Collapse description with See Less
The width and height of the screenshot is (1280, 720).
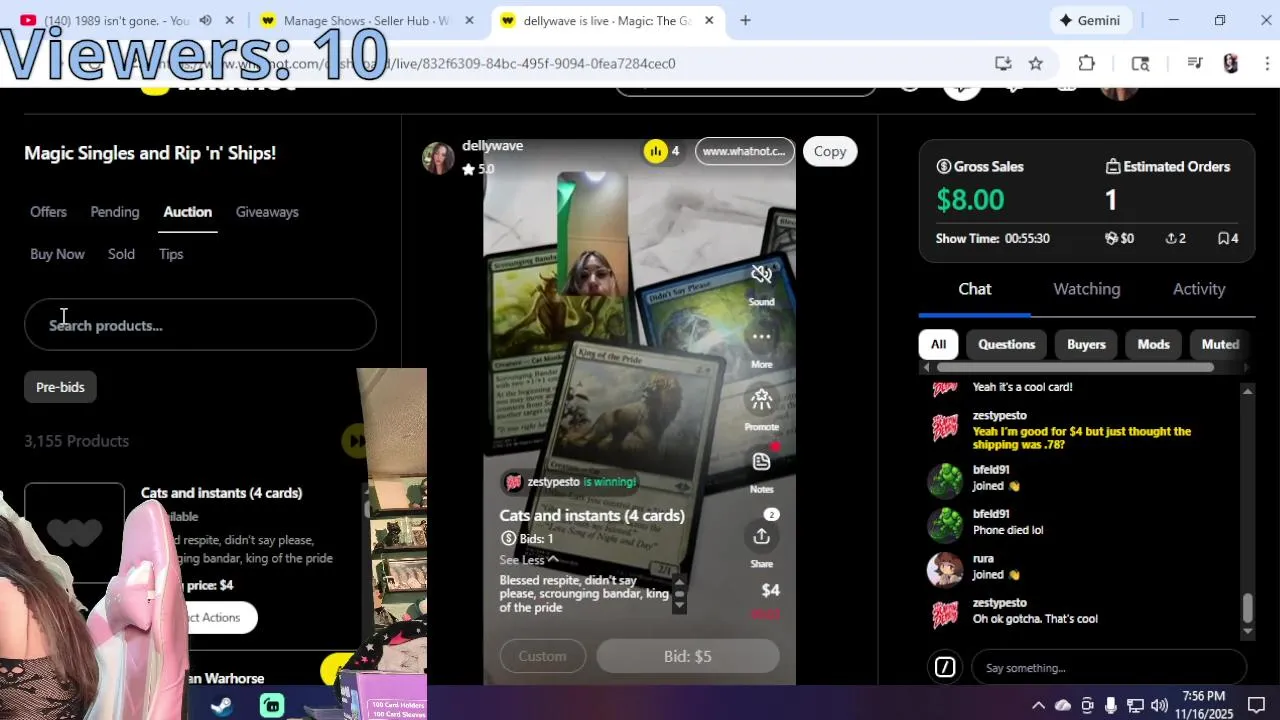coord(529,560)
